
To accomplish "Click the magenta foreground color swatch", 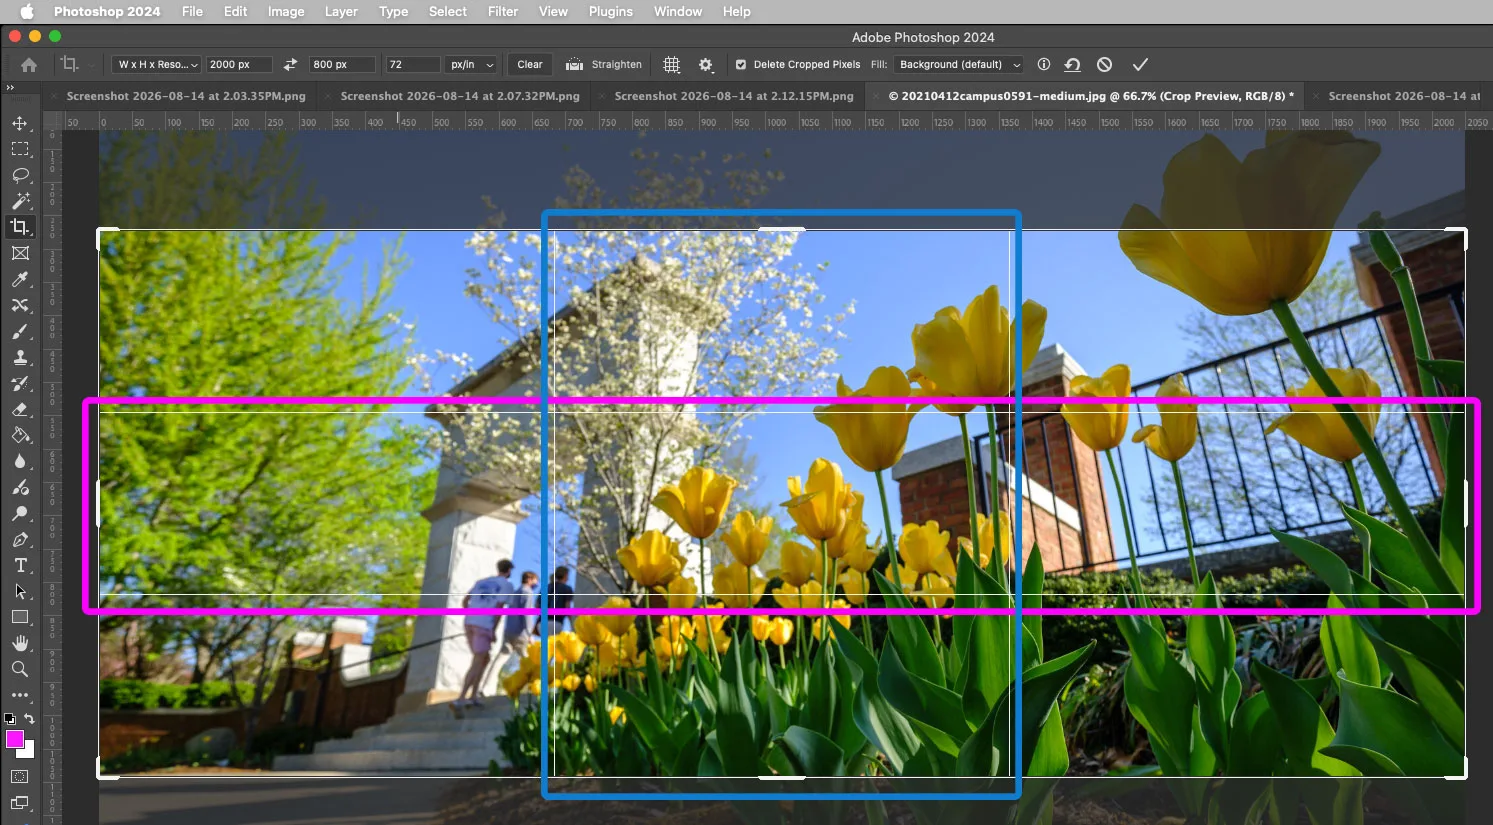I will [x=14, y=739].
